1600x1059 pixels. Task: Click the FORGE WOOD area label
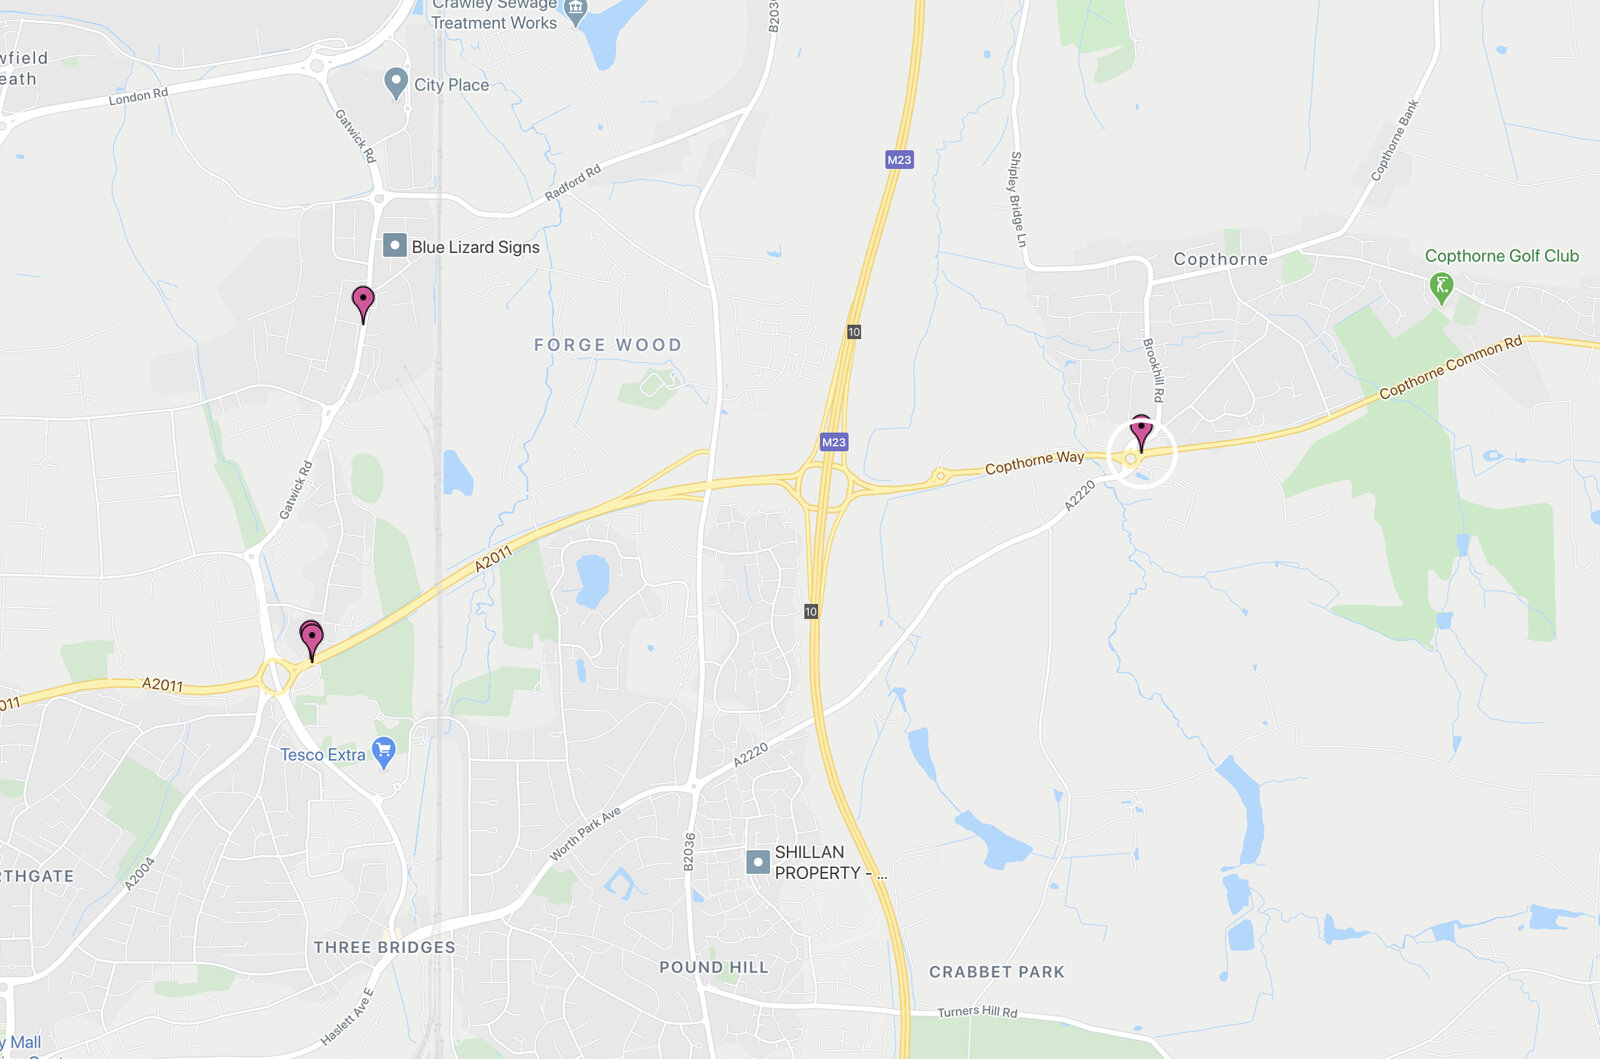pyautogui.click(x=608, y=345)
